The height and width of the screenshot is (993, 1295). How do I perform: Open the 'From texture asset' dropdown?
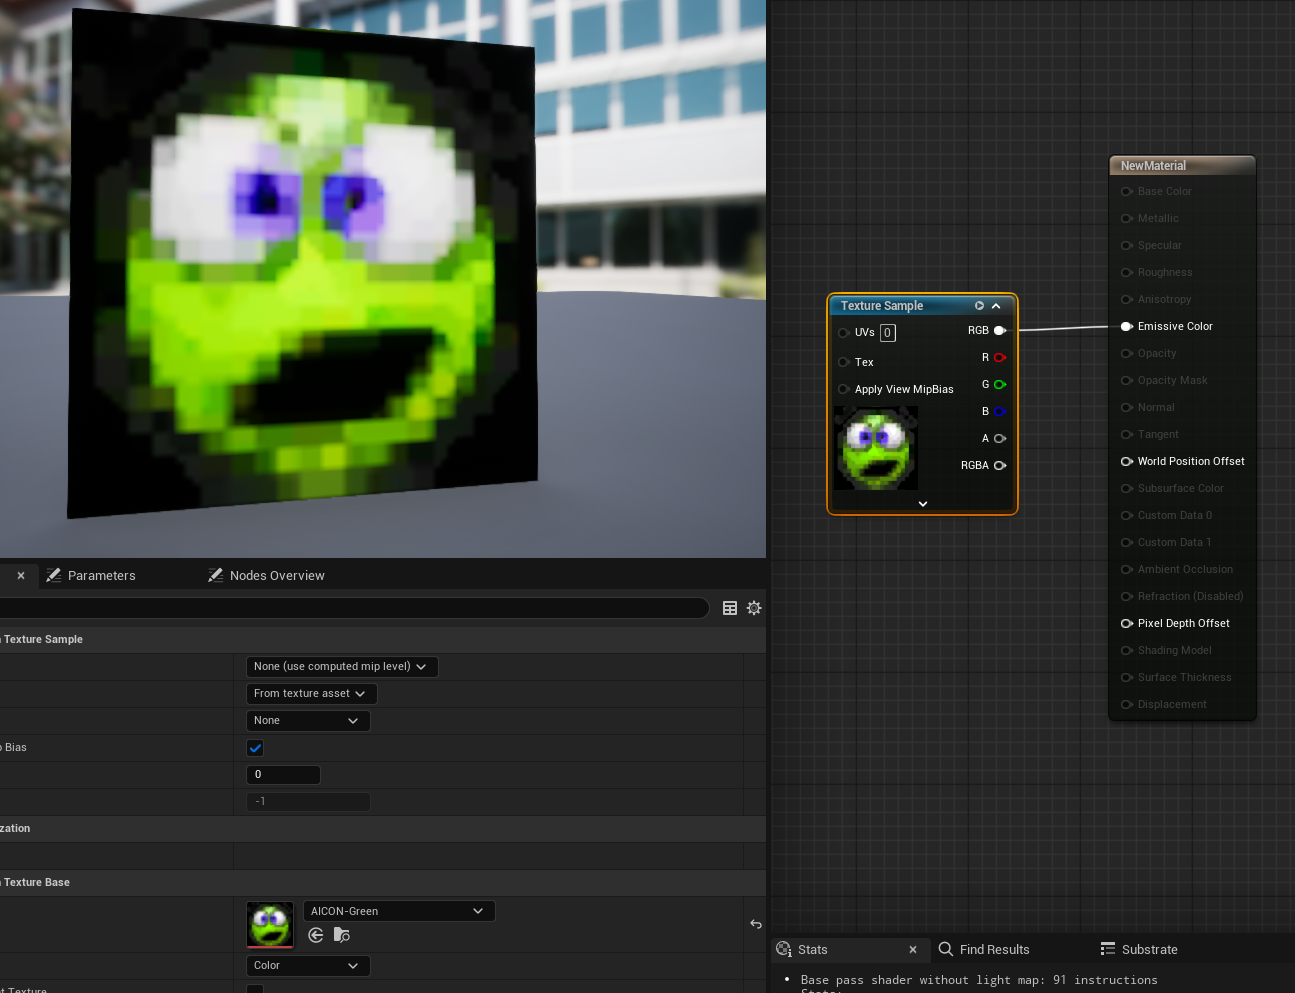click(311, 694)
